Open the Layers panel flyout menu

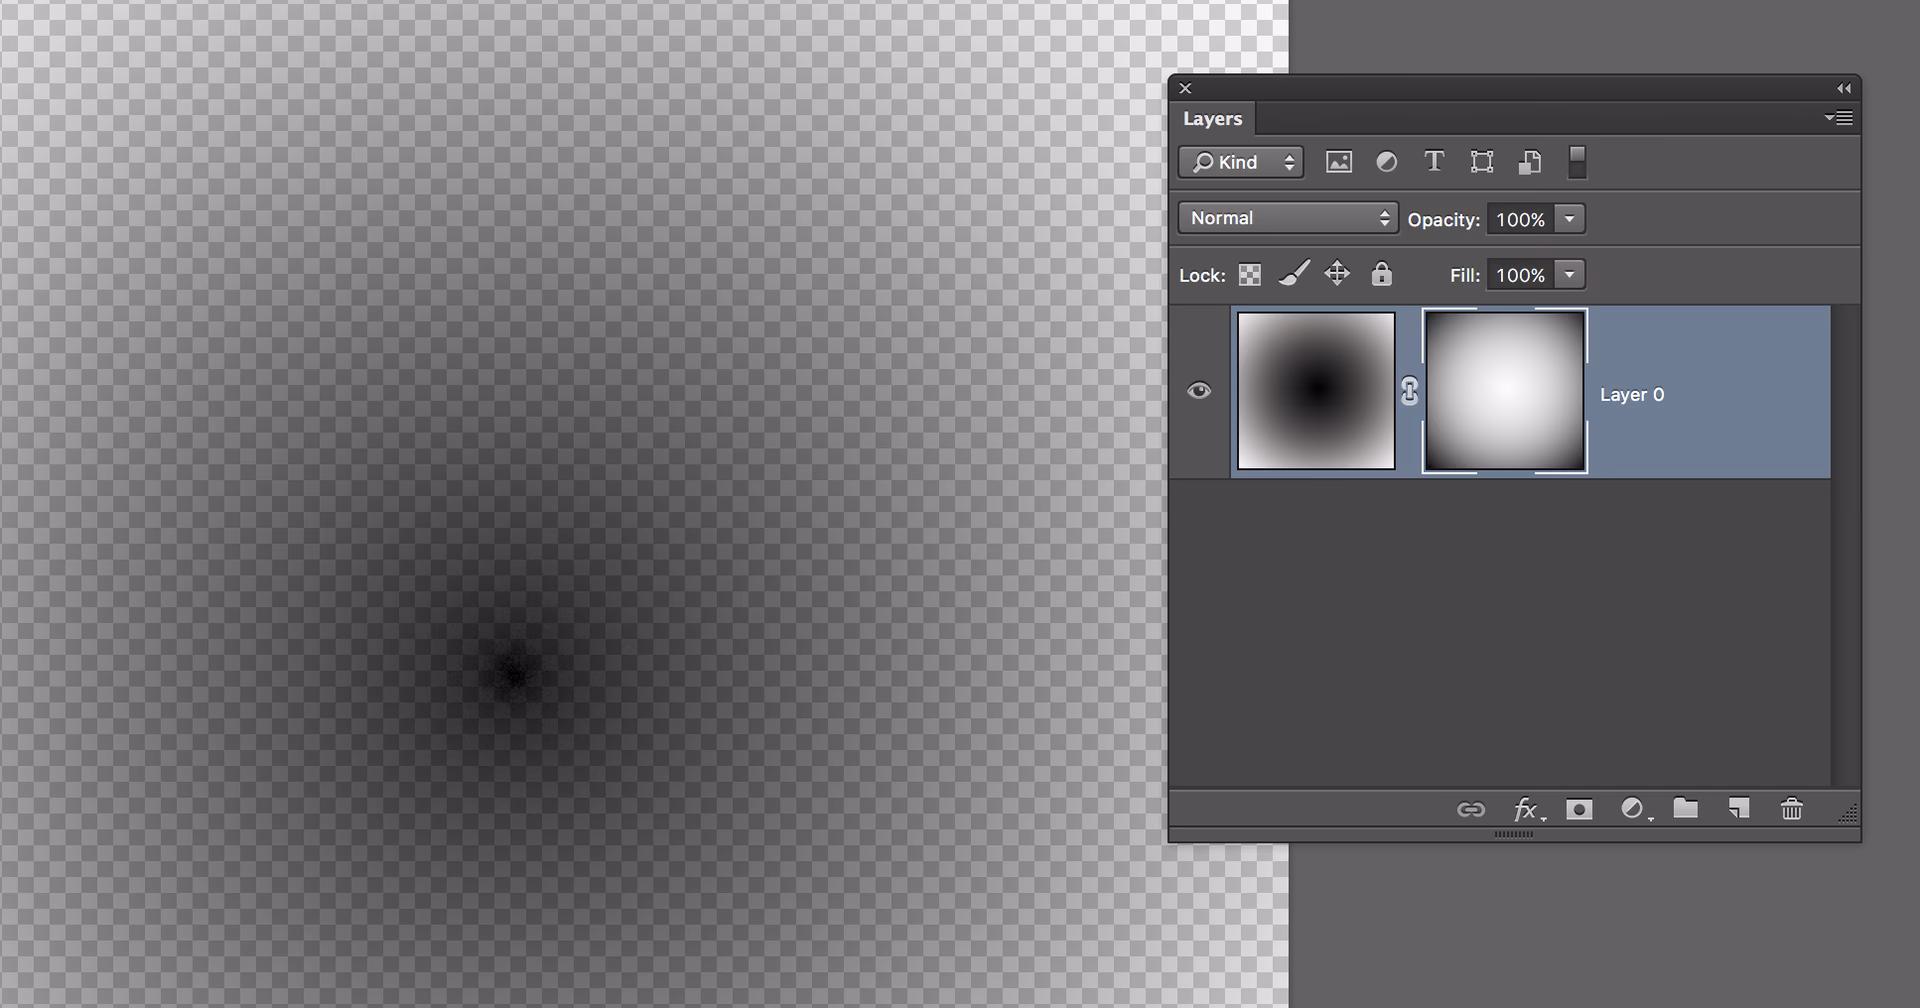1838,118
